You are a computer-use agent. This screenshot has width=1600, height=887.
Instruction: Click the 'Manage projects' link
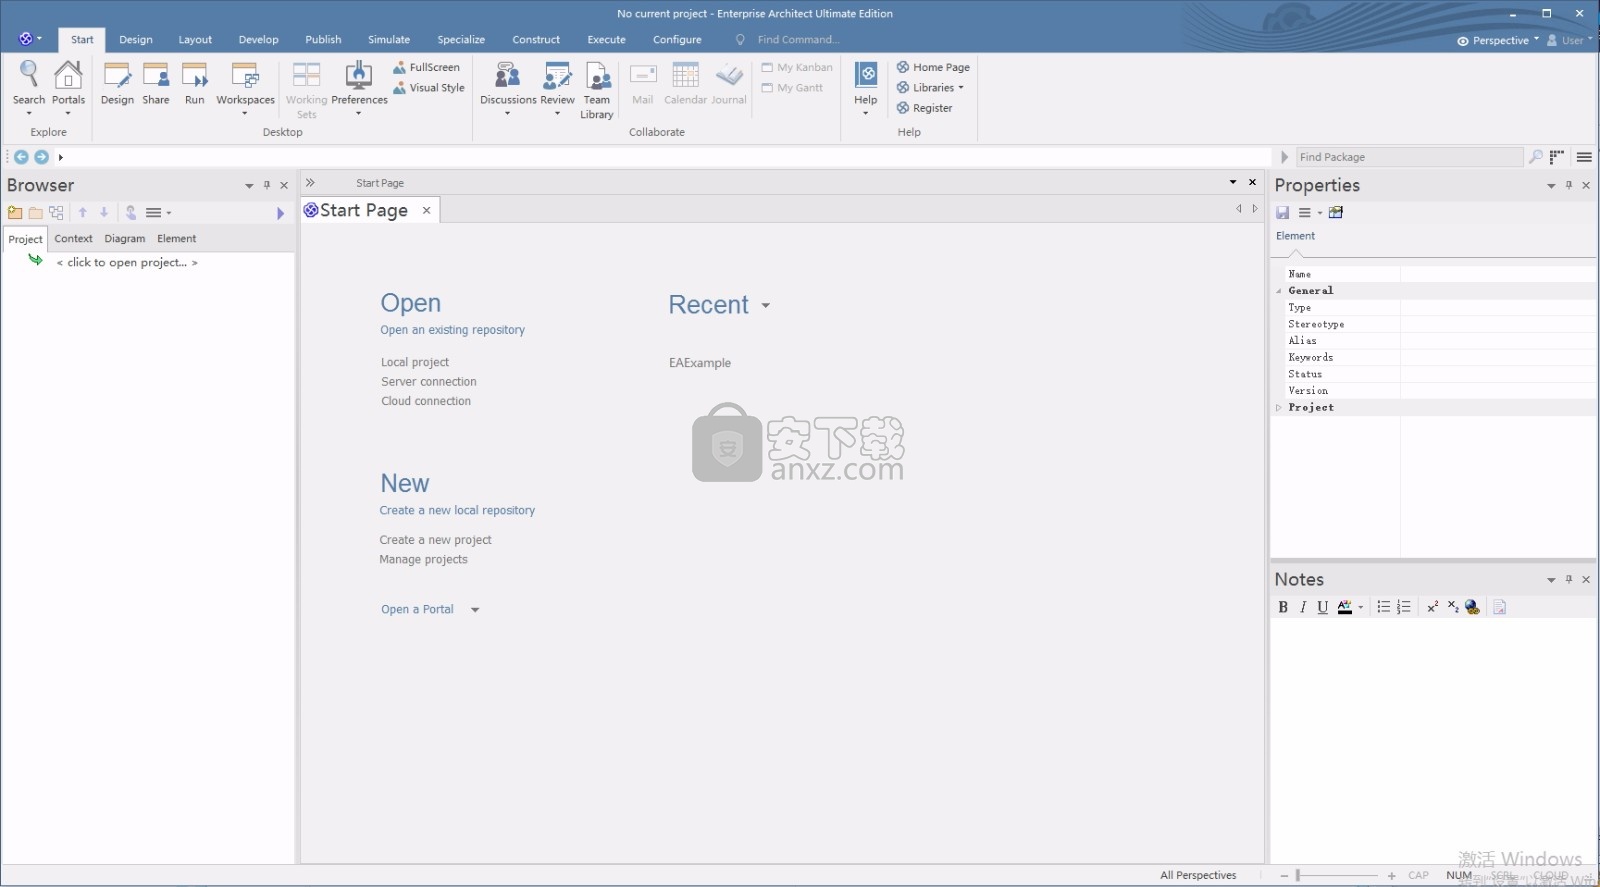point(423,560)
